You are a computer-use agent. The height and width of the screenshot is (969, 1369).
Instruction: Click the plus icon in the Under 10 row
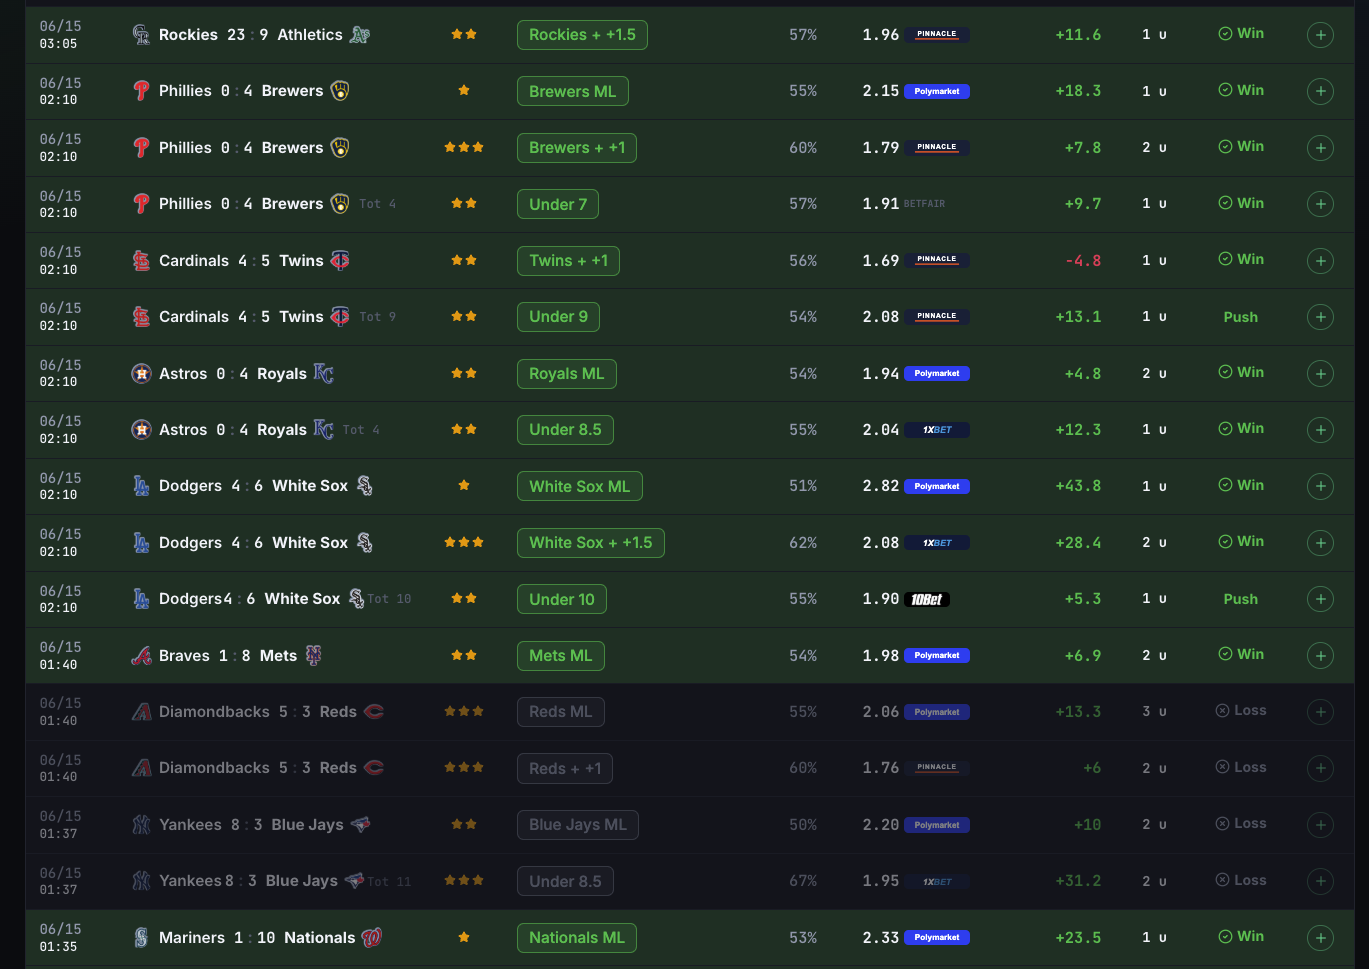tap(1320, 599)
